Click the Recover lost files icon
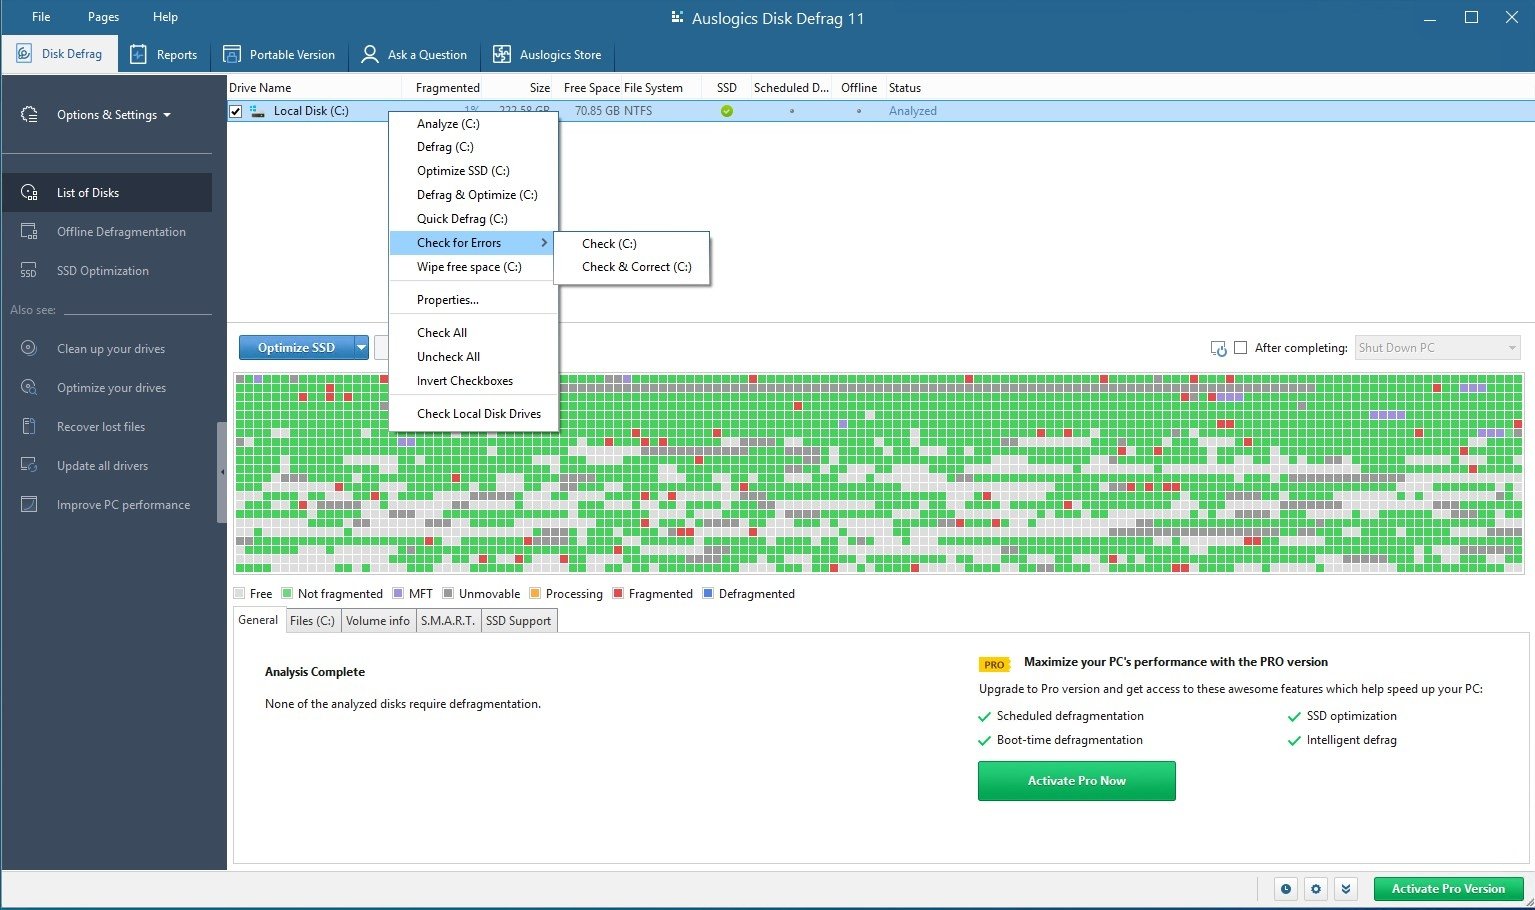 [29, 426]
